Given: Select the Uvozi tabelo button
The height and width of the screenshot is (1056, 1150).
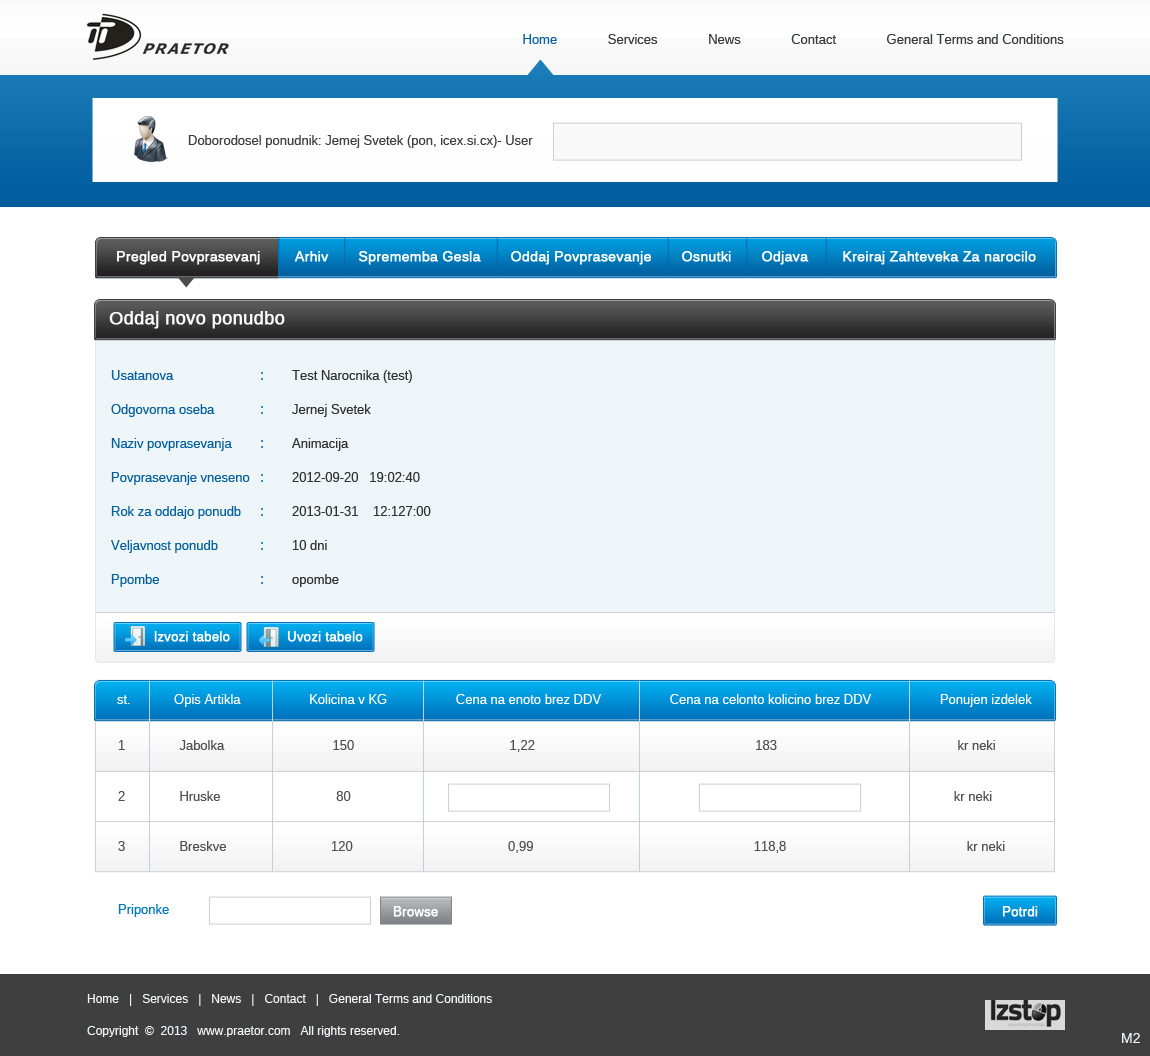Looking at the screenshot, I should tap(310, 636).
